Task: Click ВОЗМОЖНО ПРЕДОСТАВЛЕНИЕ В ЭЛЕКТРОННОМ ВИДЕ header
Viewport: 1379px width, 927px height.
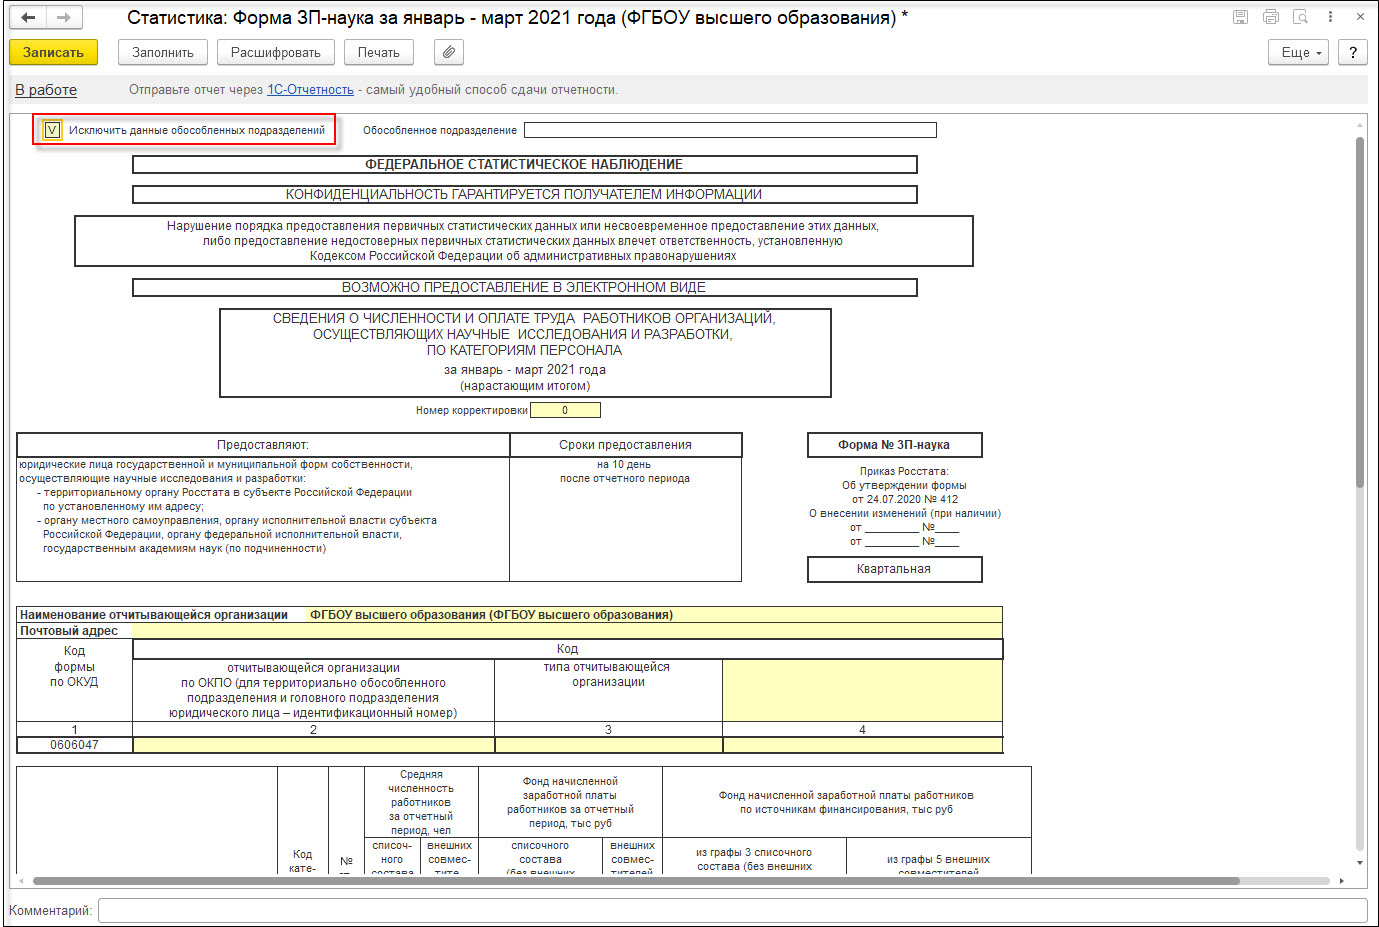Action: pyautogui.click(x=524, y=288)
